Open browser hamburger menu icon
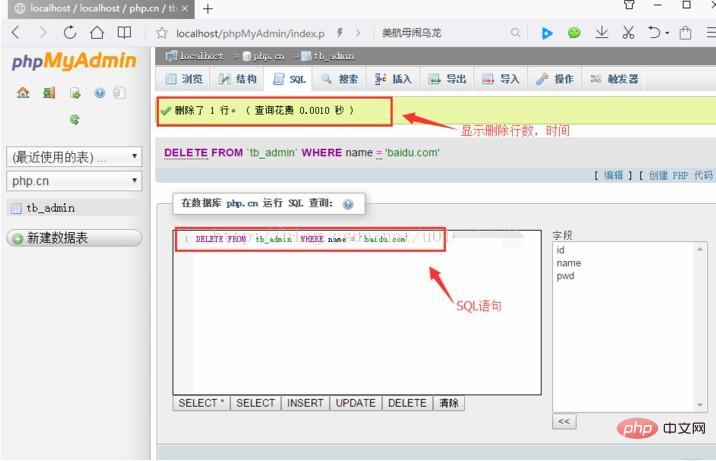716x461 pixels. click(711, 33)
